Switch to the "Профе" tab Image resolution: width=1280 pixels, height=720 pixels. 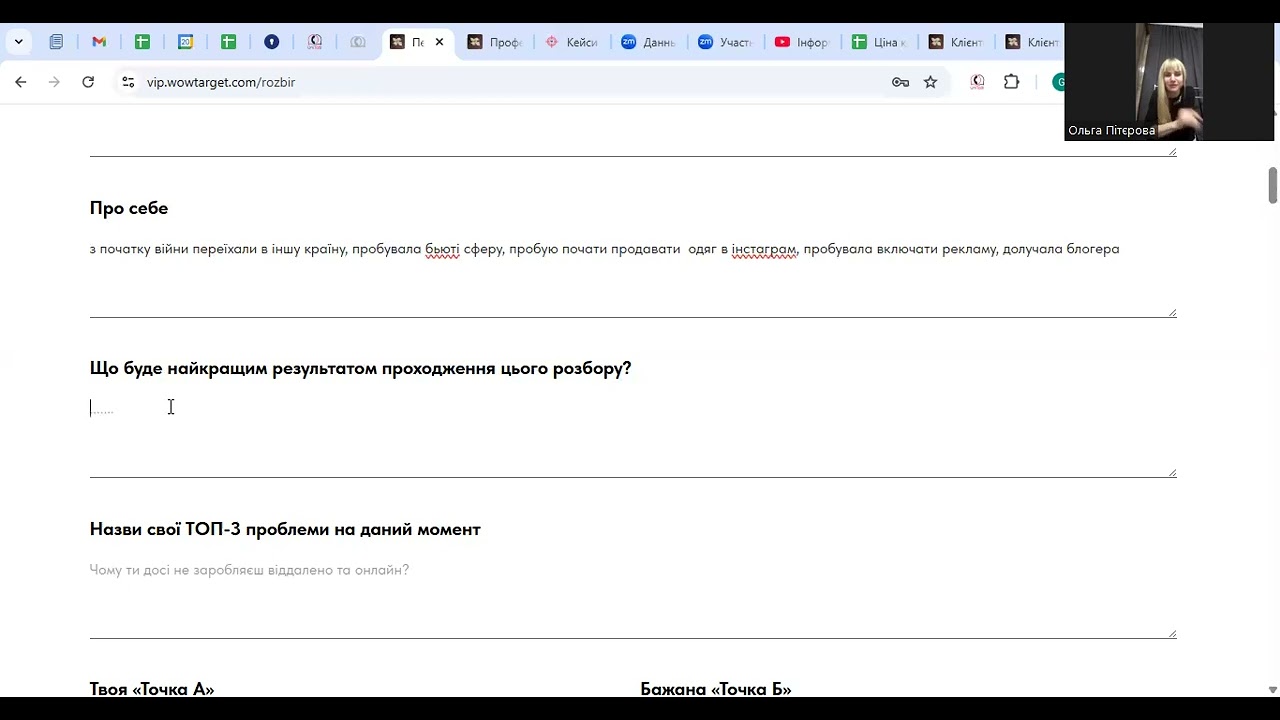click(496, 42)
